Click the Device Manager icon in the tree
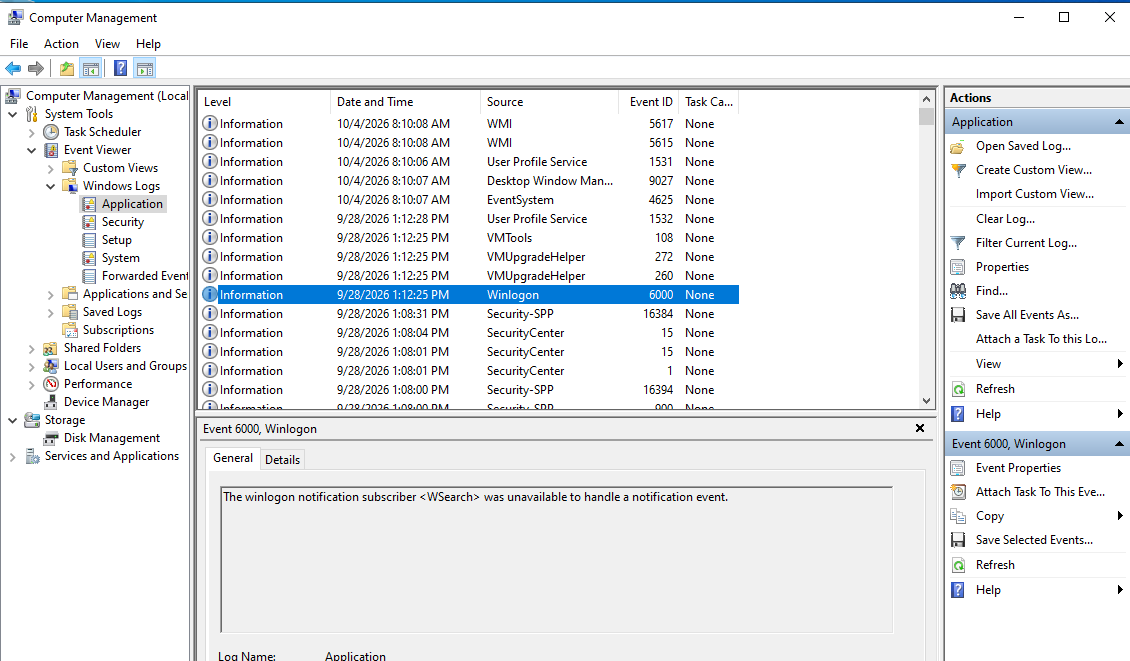This screenshot has width=1130, height=661. point(50,402)
